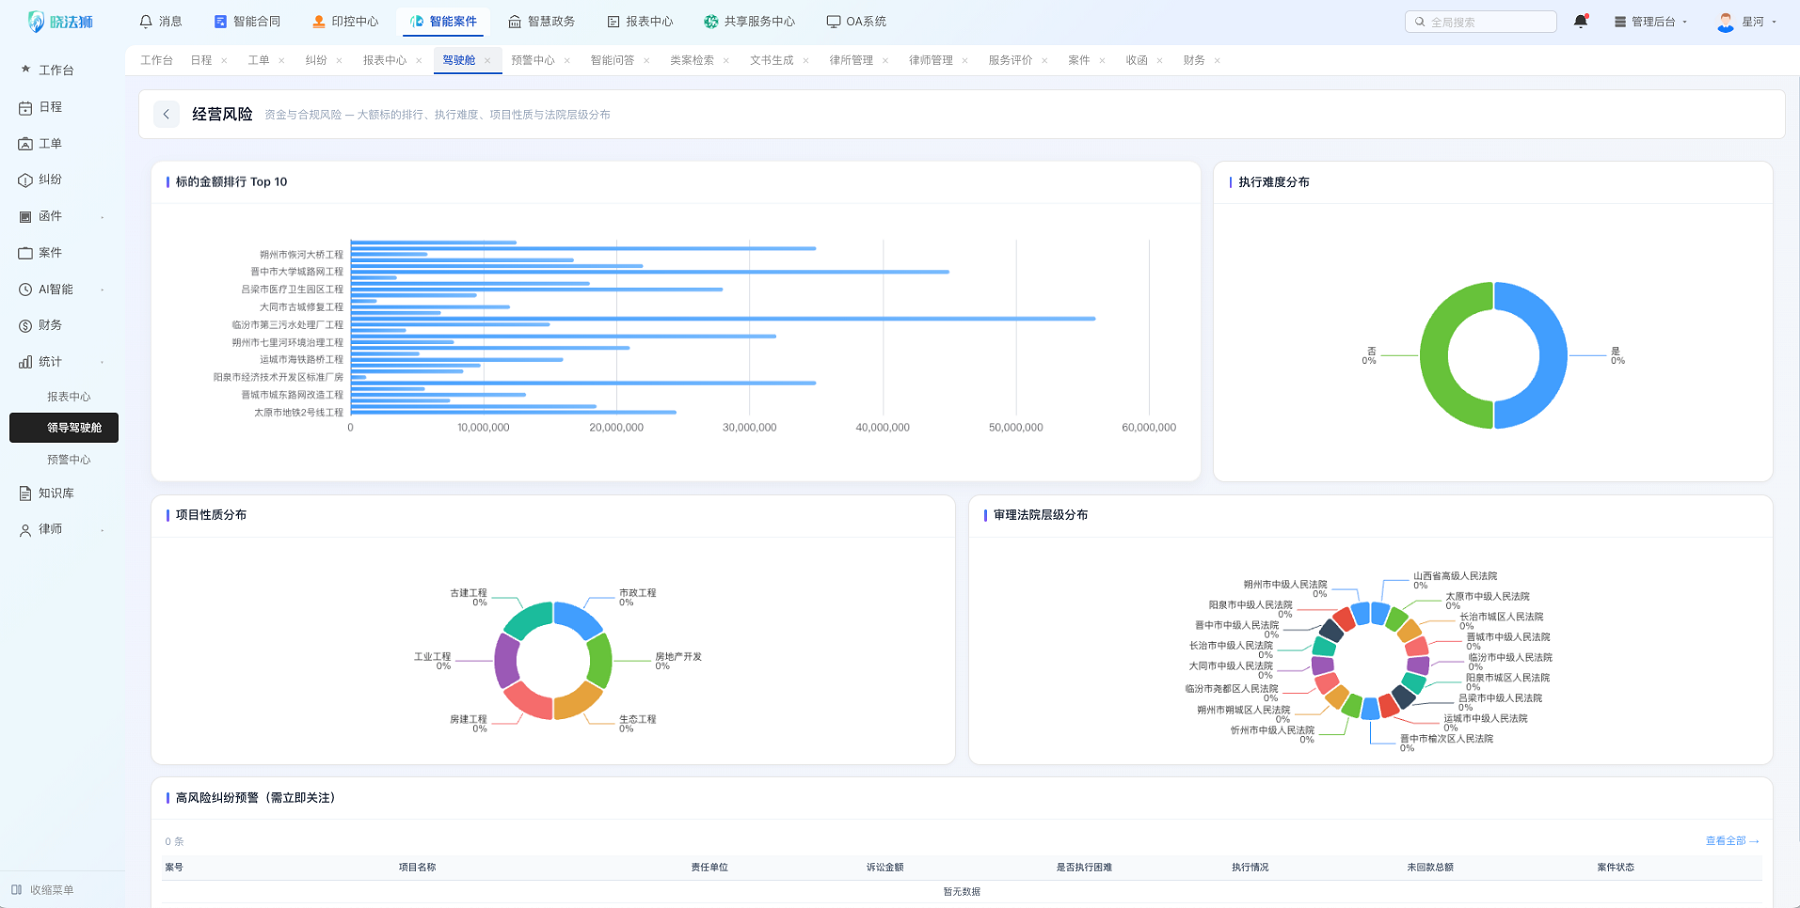Switch to the 律所管理 page tab
The image size is (1800, 908).
[x=851, y=60]
